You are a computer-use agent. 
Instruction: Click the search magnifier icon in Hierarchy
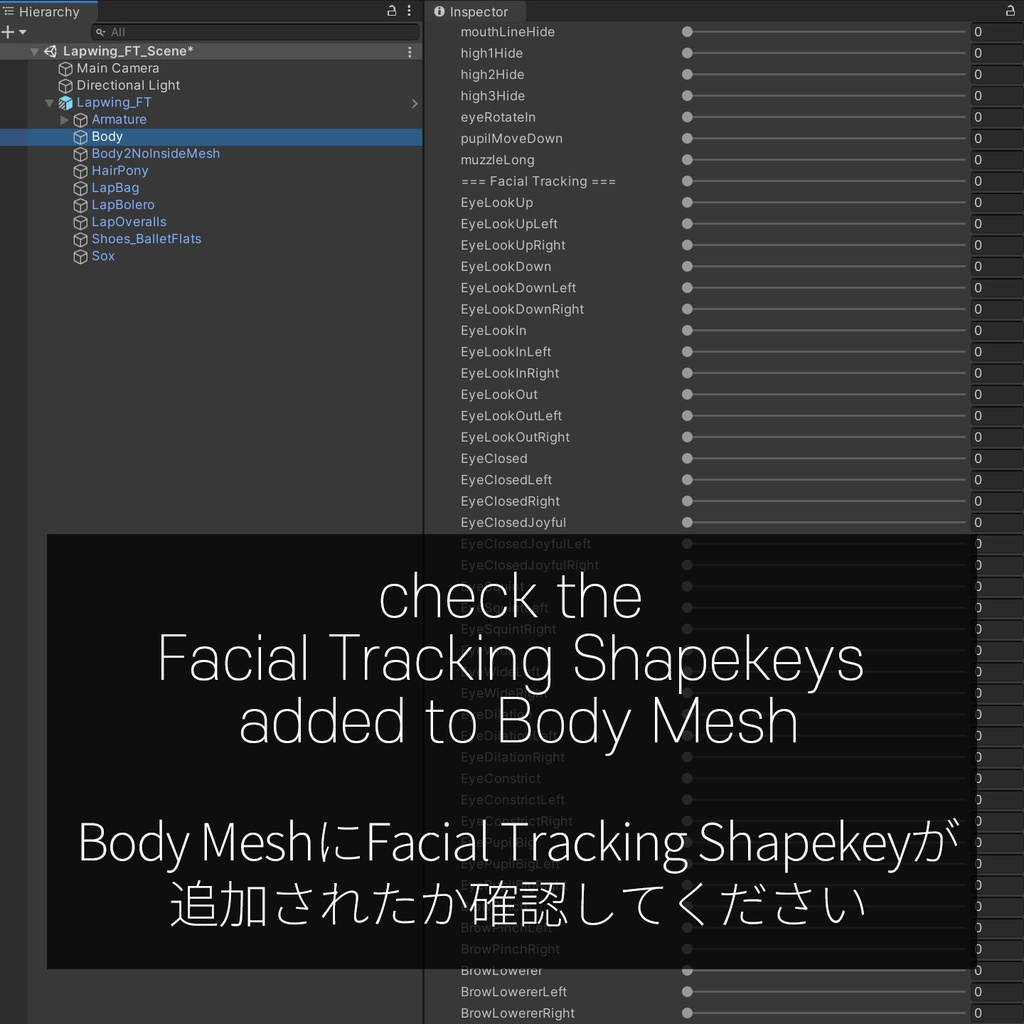[x=99, y=31]
